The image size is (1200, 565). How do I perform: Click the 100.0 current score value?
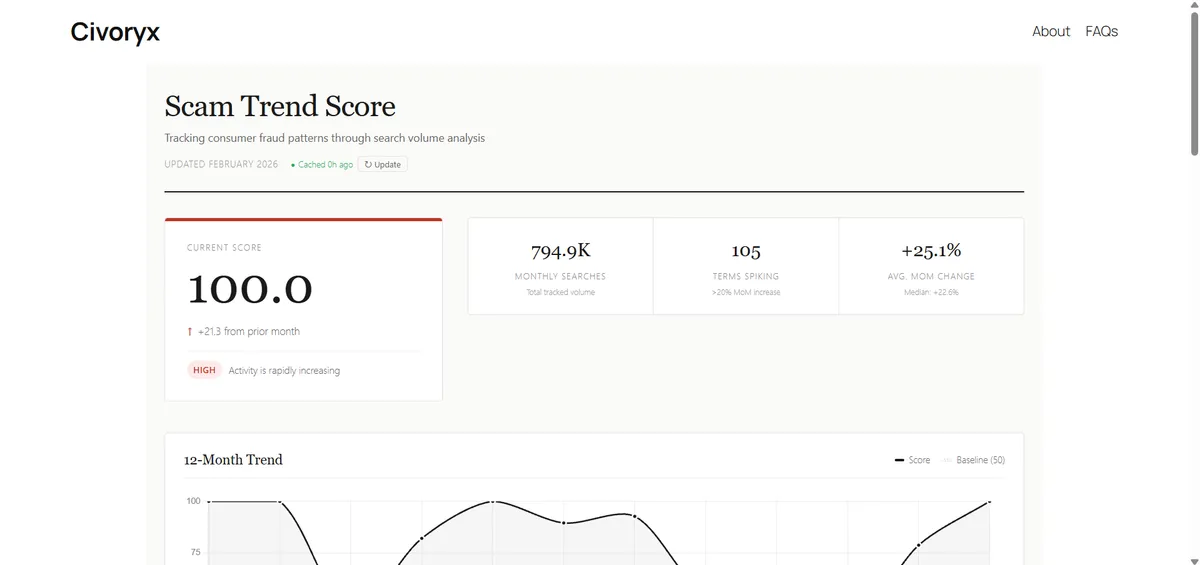point(250,290)
